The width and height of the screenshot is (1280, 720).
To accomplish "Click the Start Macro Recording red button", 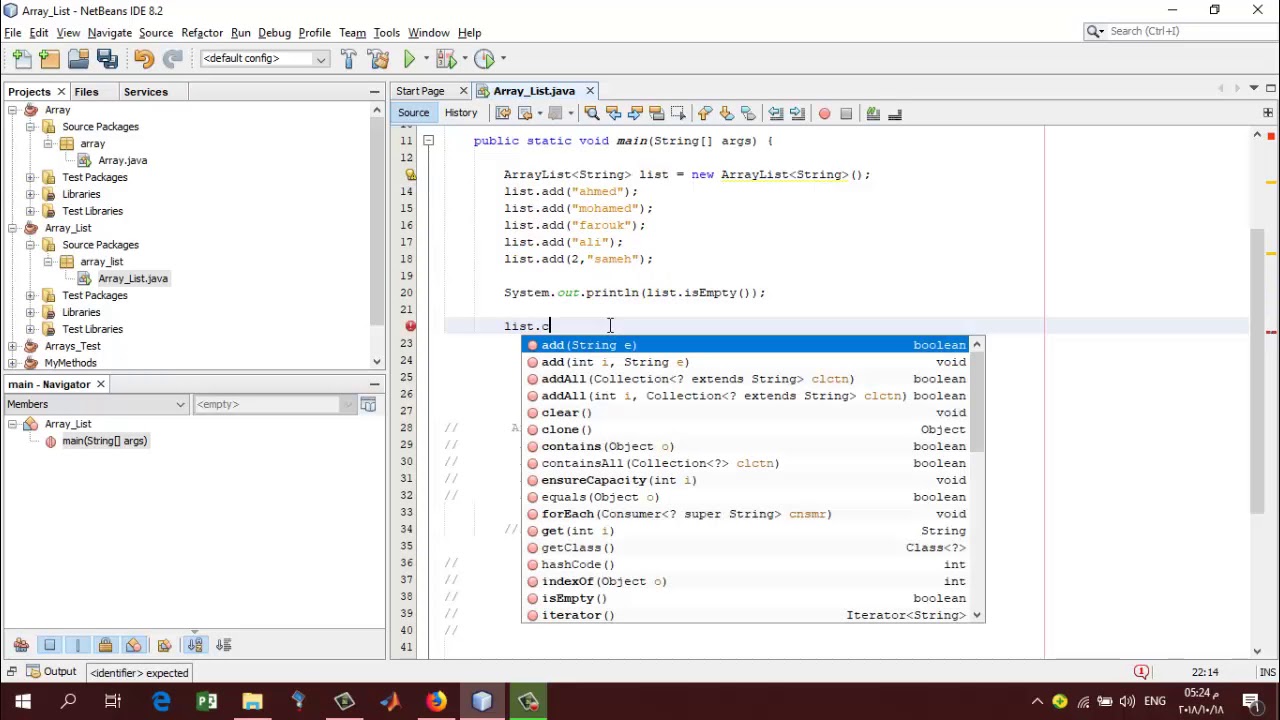I will click(824, 114).
